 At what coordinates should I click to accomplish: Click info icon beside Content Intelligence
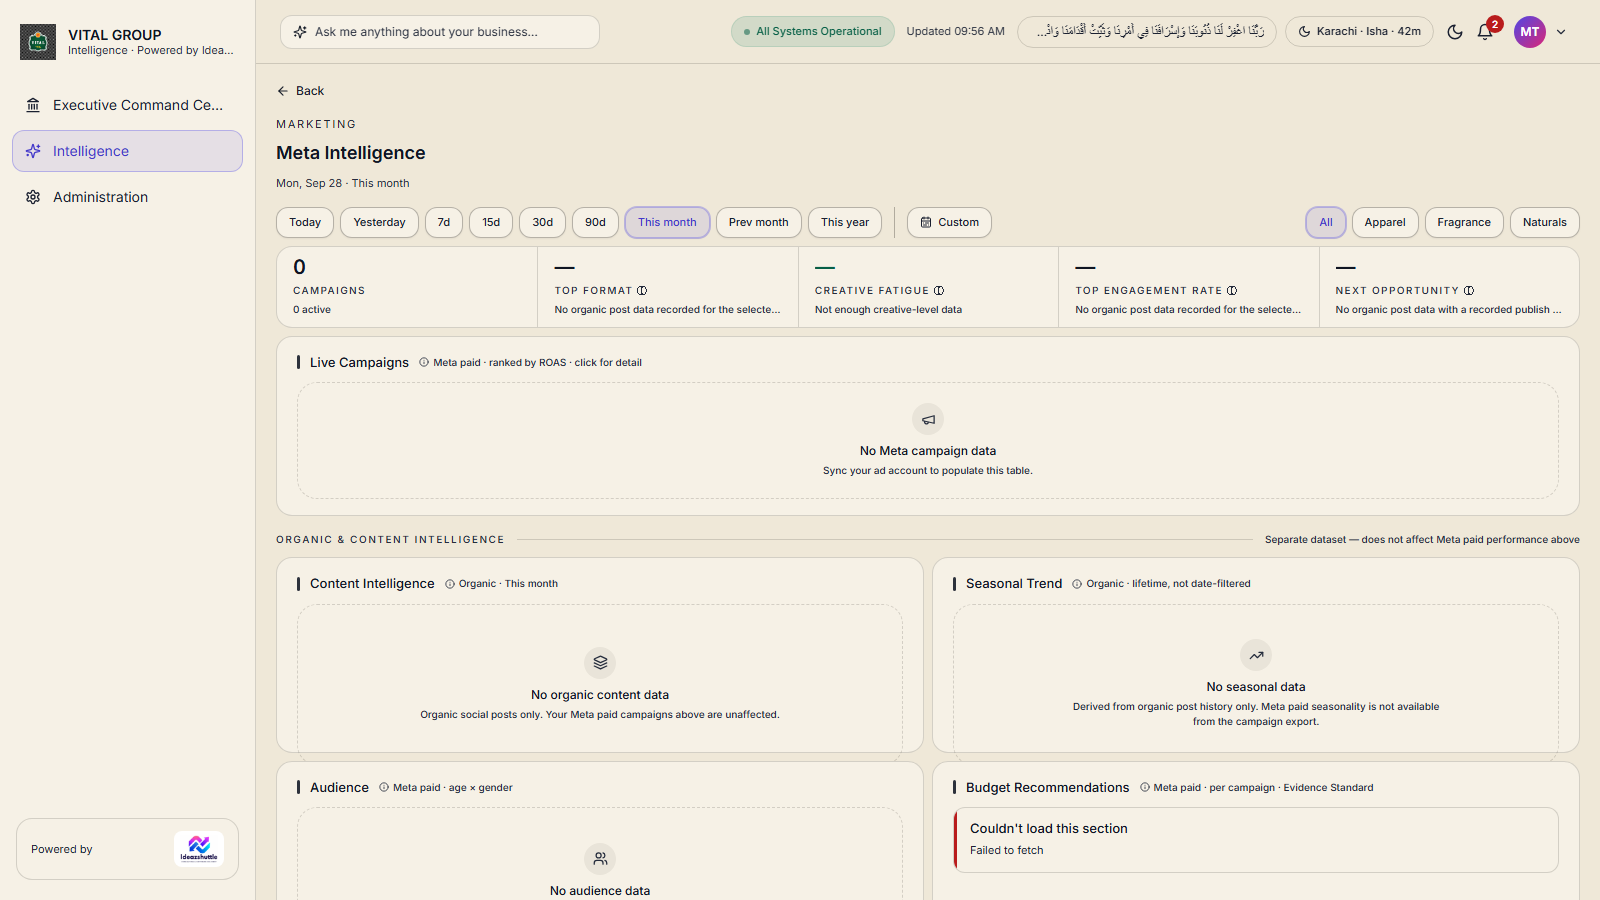450,584
